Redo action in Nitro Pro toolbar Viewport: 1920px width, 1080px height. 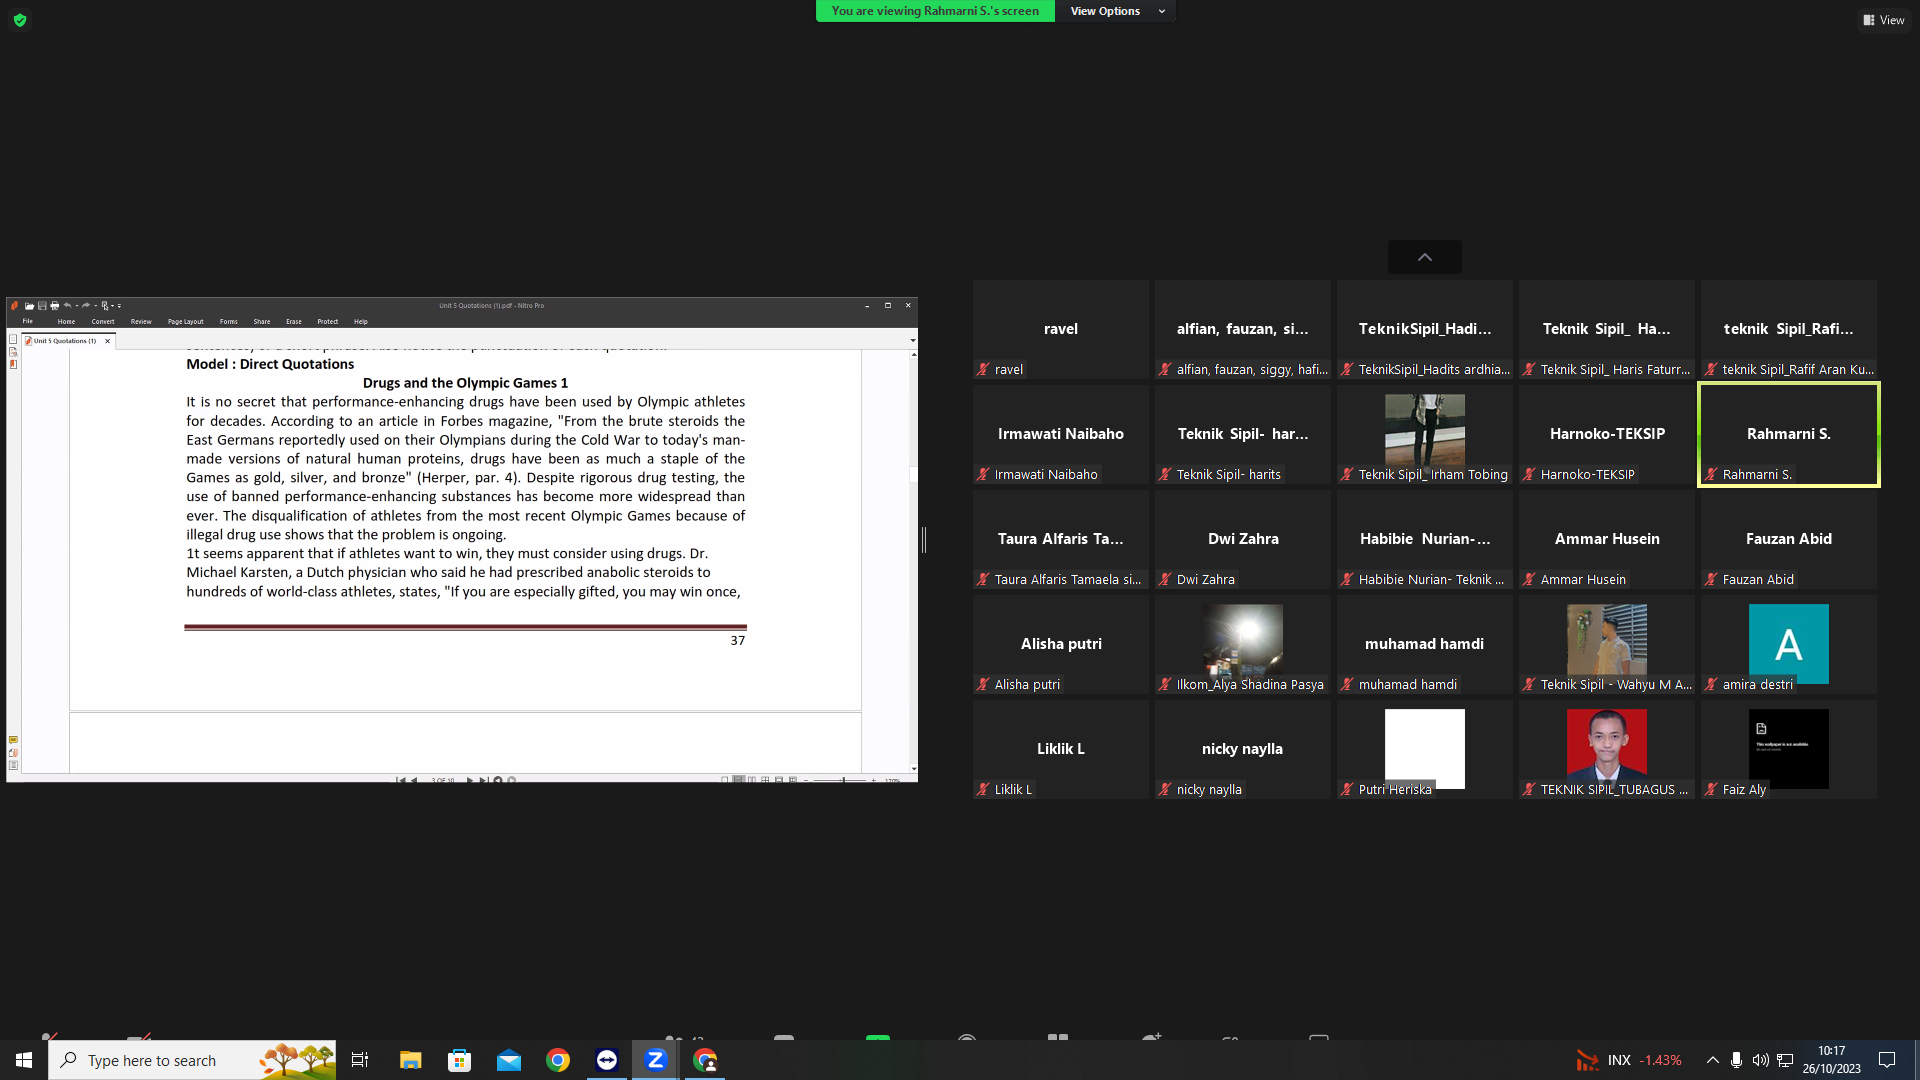click(86, 306)
